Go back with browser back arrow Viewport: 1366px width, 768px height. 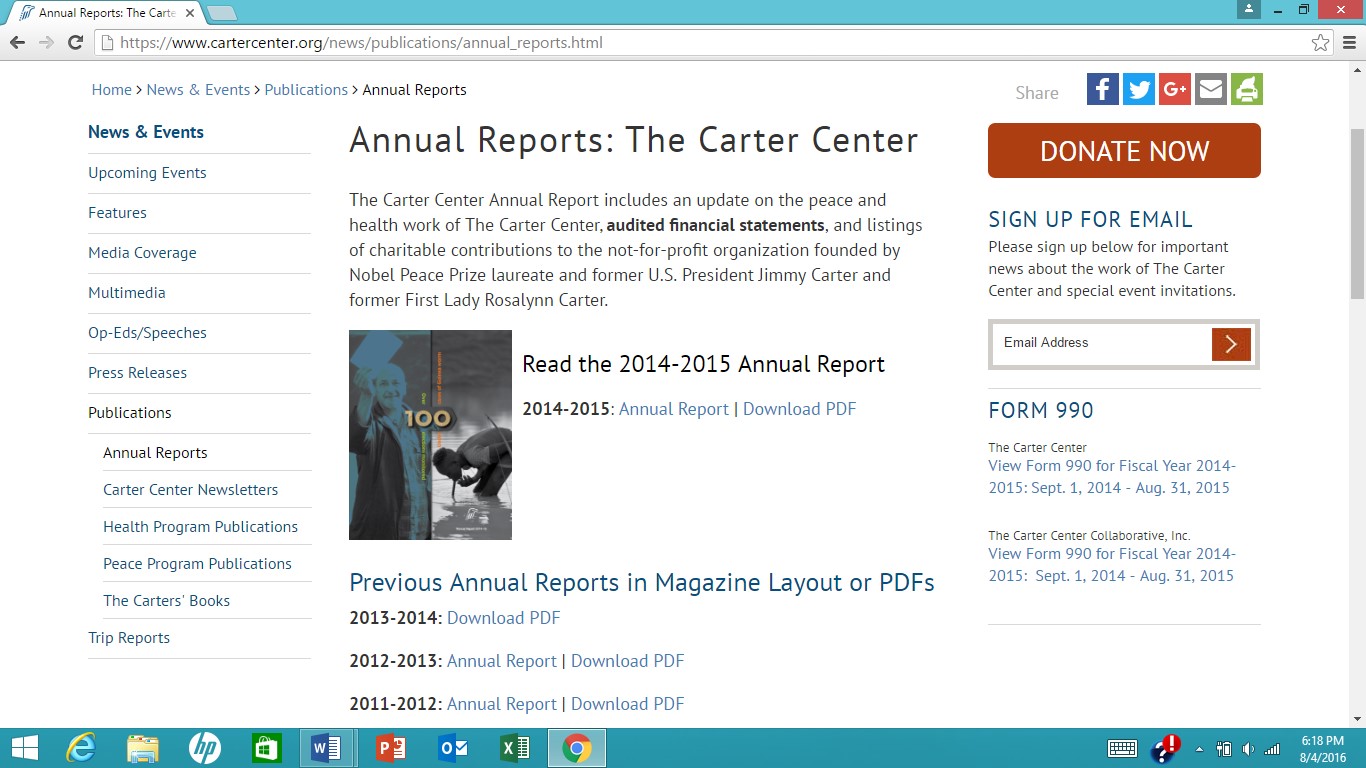[17, 42]
